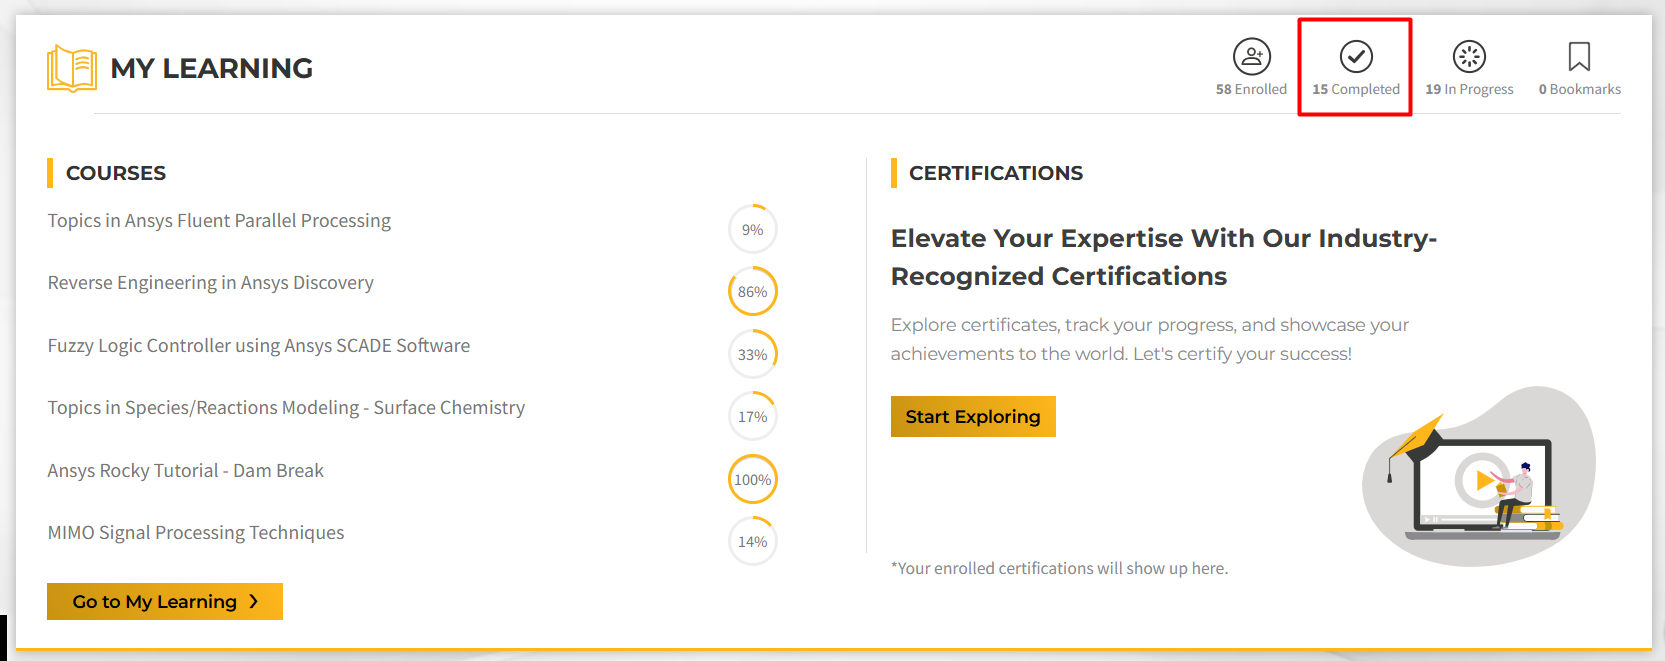This screenshot has height=661, width=1665.
Task: Open Topics in Ansys Fluent Parallel Processing
Action: tap(219, 221)
